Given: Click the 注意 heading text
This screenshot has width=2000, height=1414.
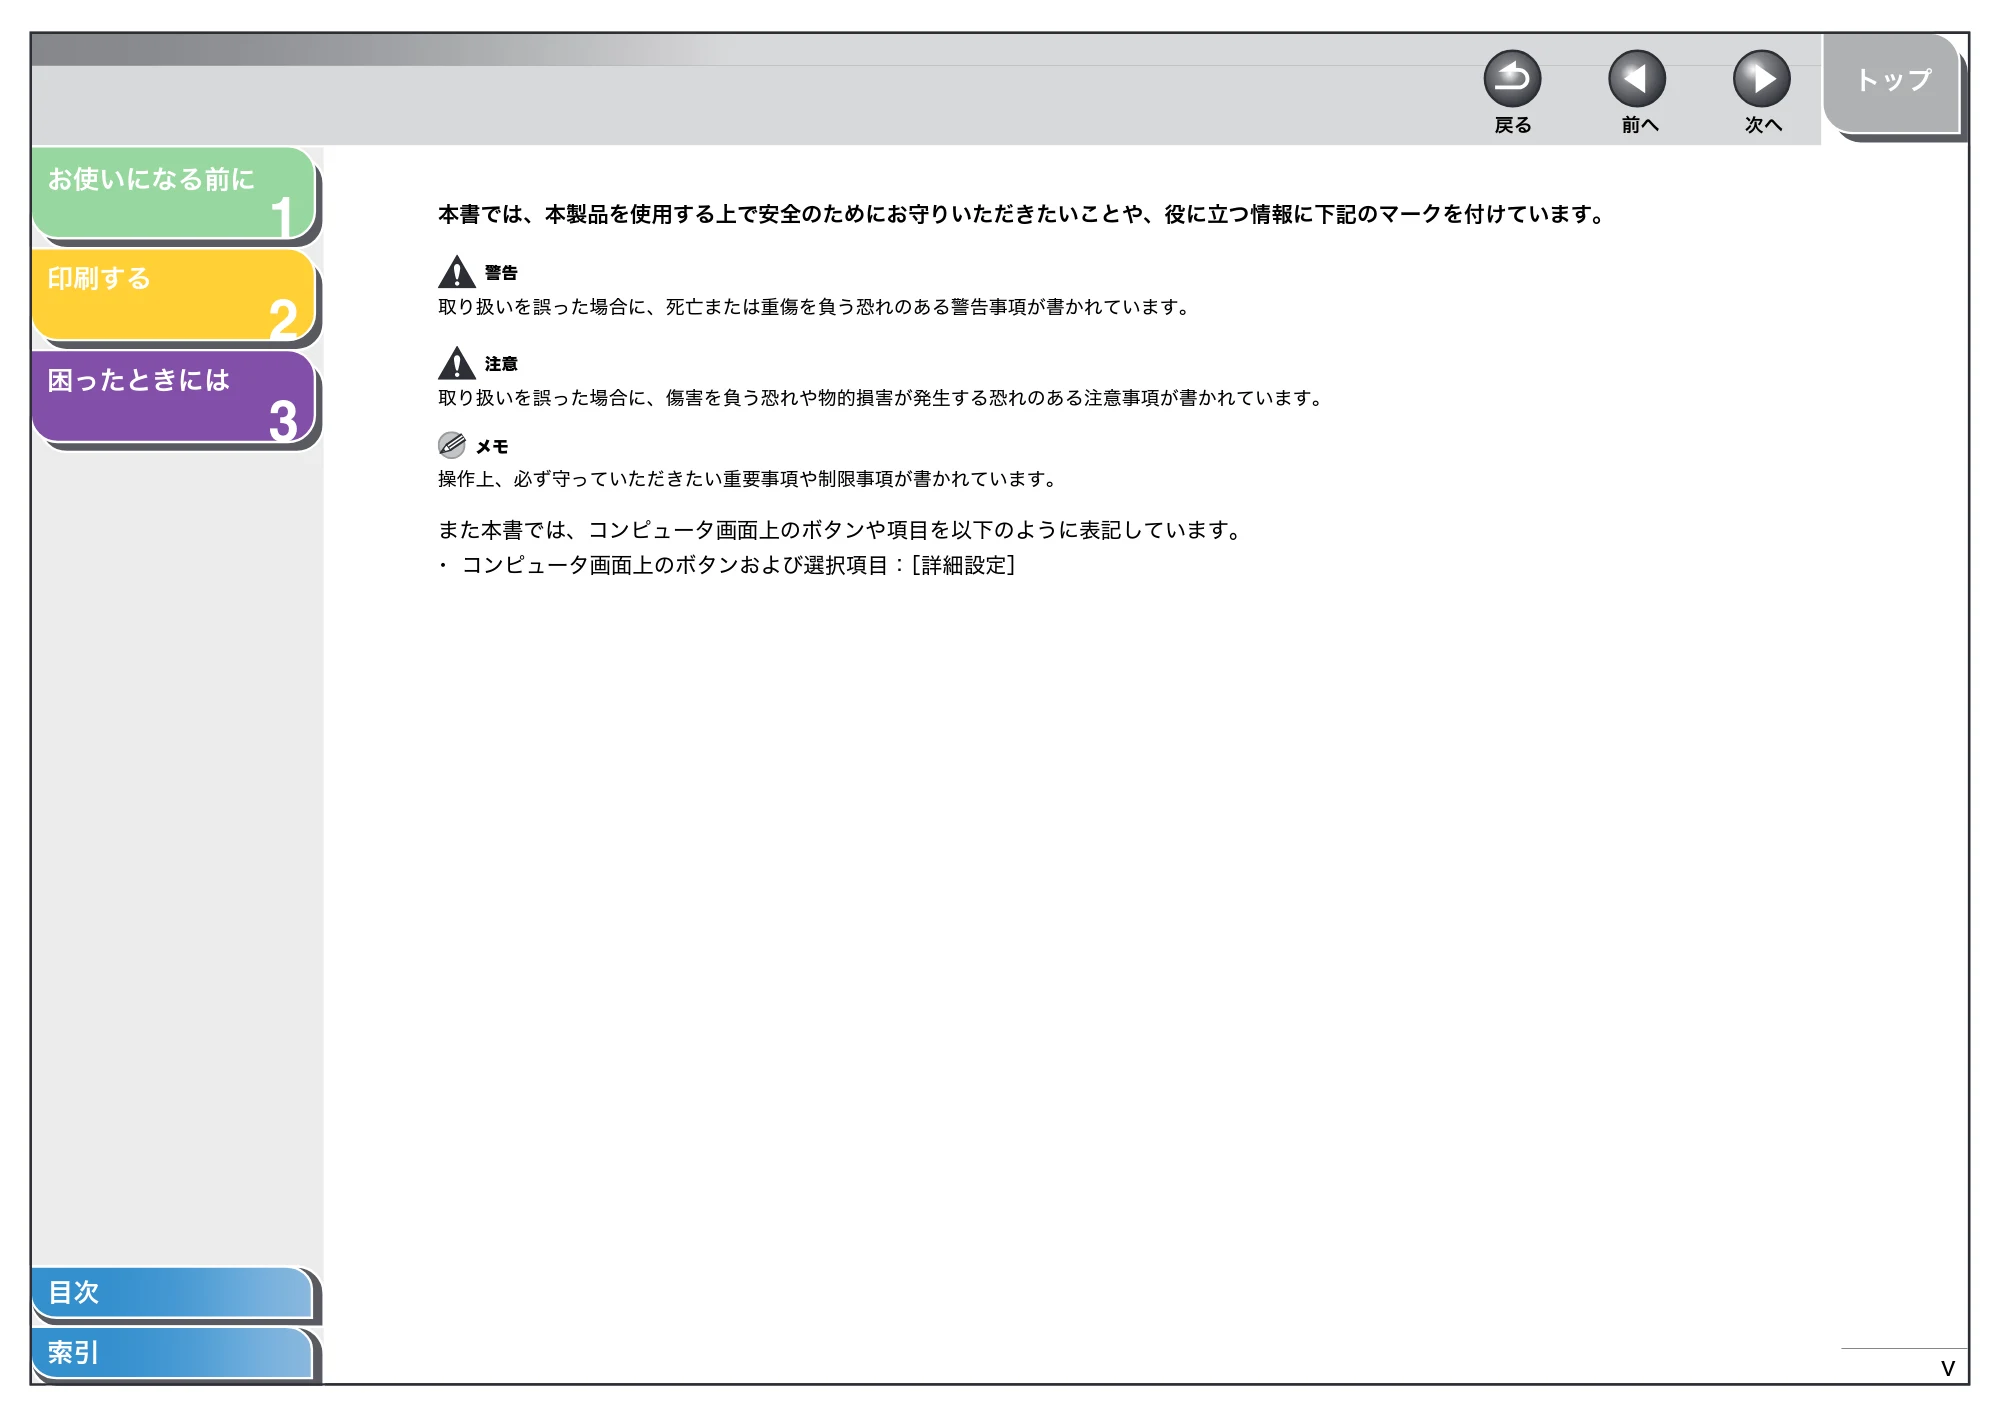Looking at the screenshot, I should pos(501,364).
